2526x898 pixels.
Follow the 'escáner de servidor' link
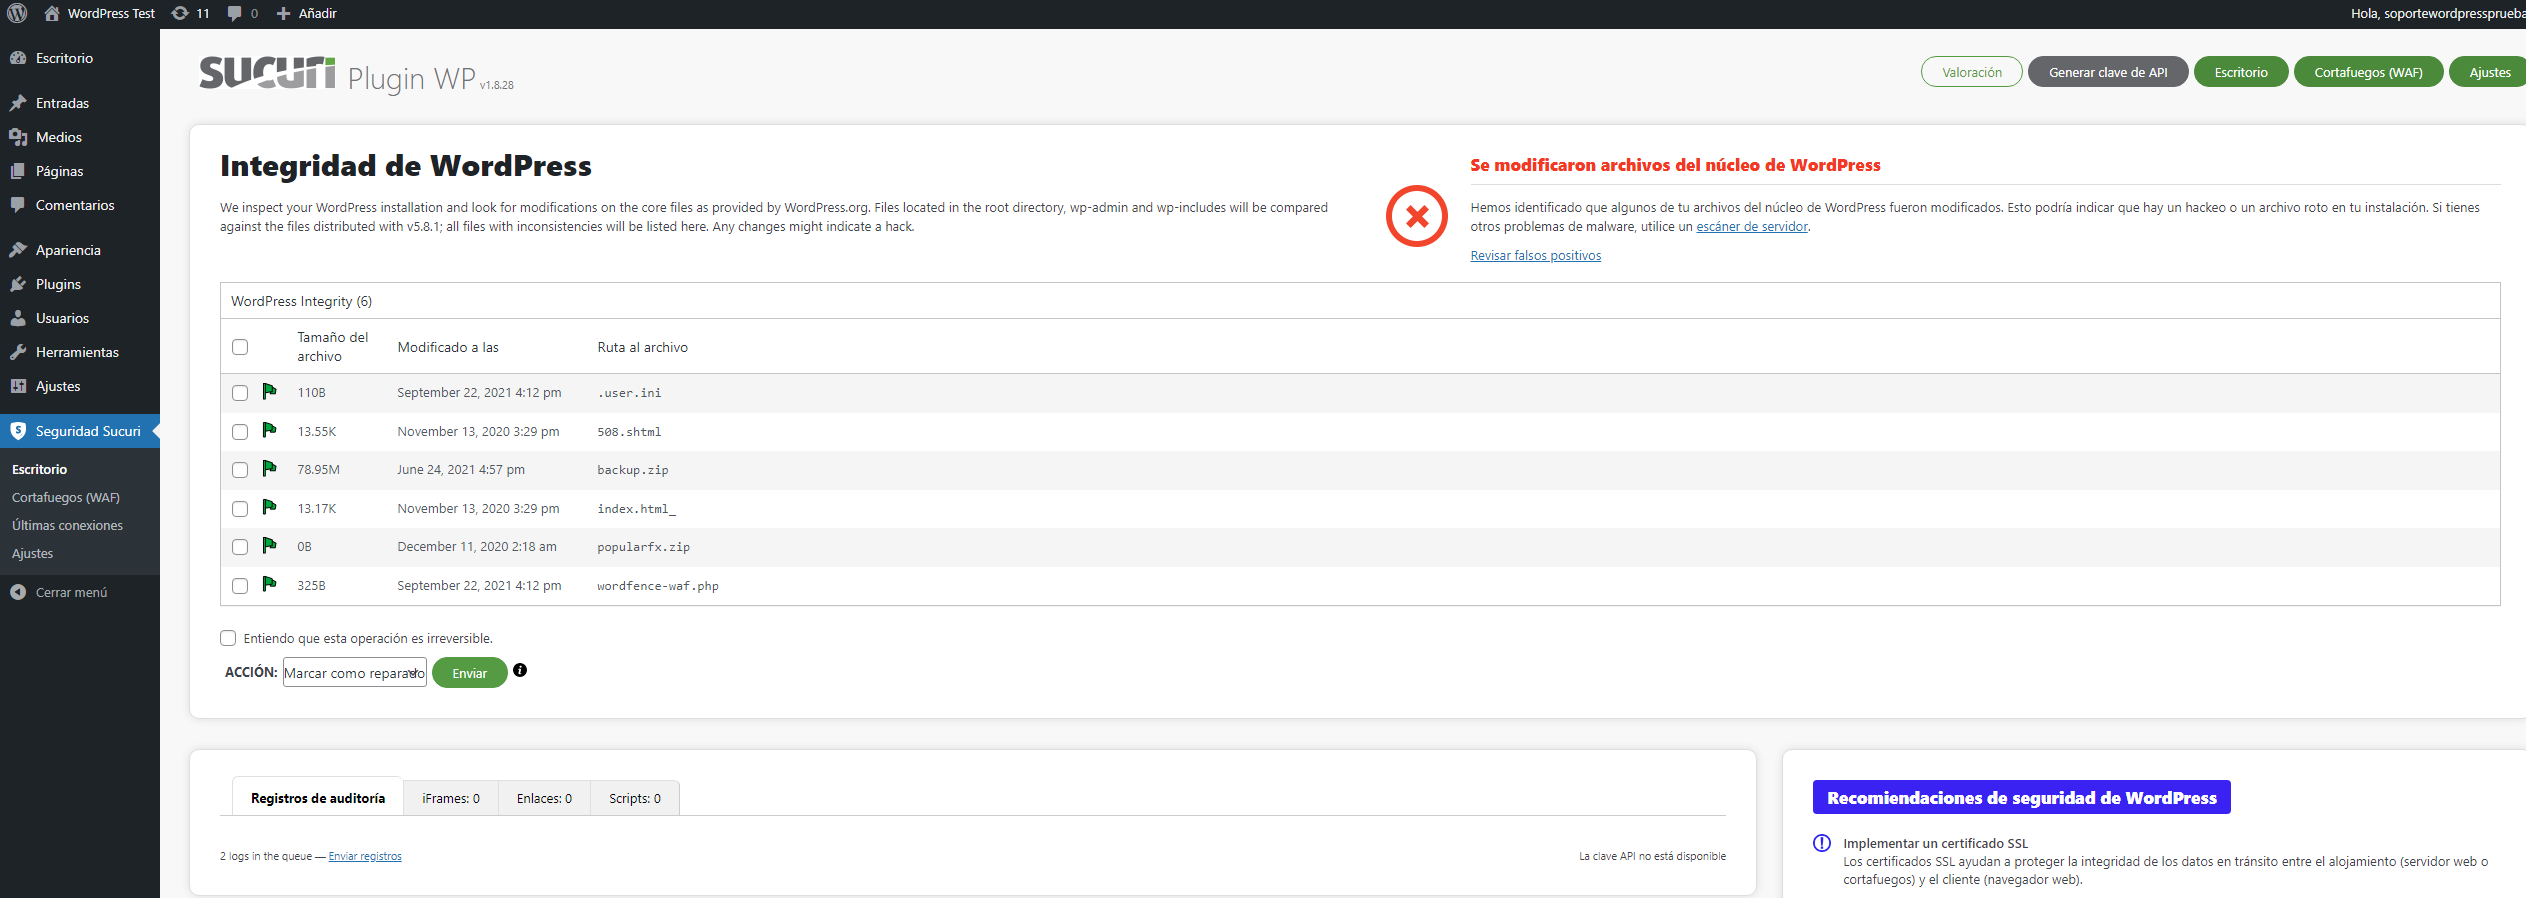click(x=1752, y=227)
